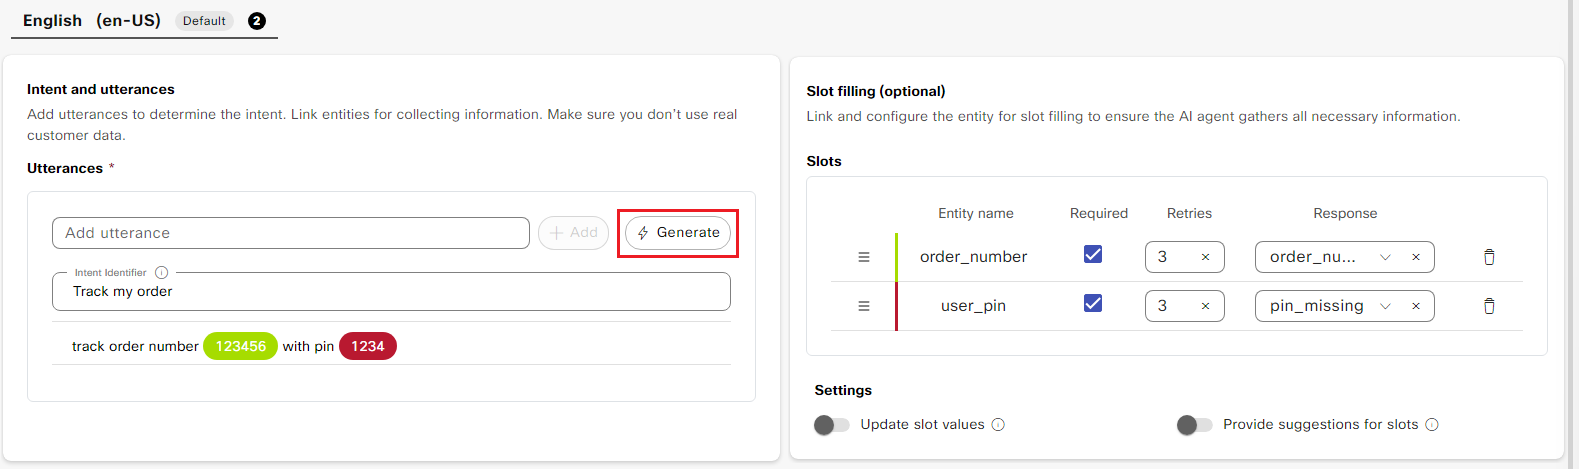This screenshot has height=469, width=1579.
Task: Turn on Provide suggestions for slots
Action: click(x=1194, y=425)
